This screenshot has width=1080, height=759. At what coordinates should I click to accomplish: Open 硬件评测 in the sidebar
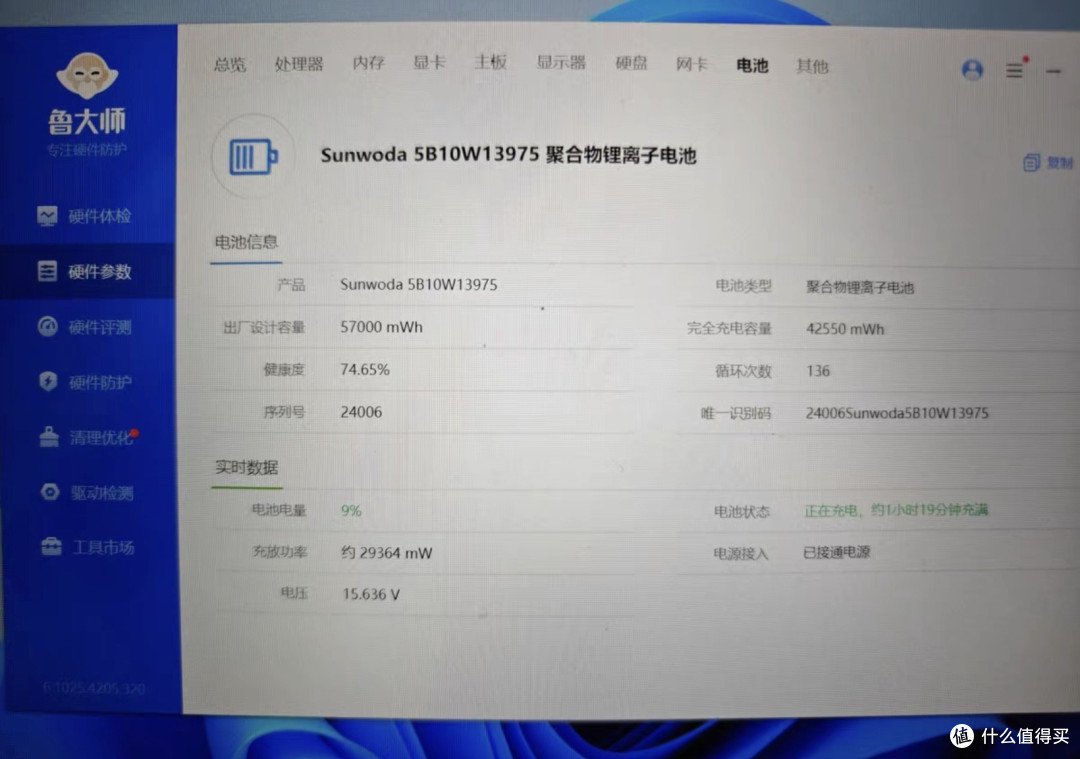click(x=85, y=326)
